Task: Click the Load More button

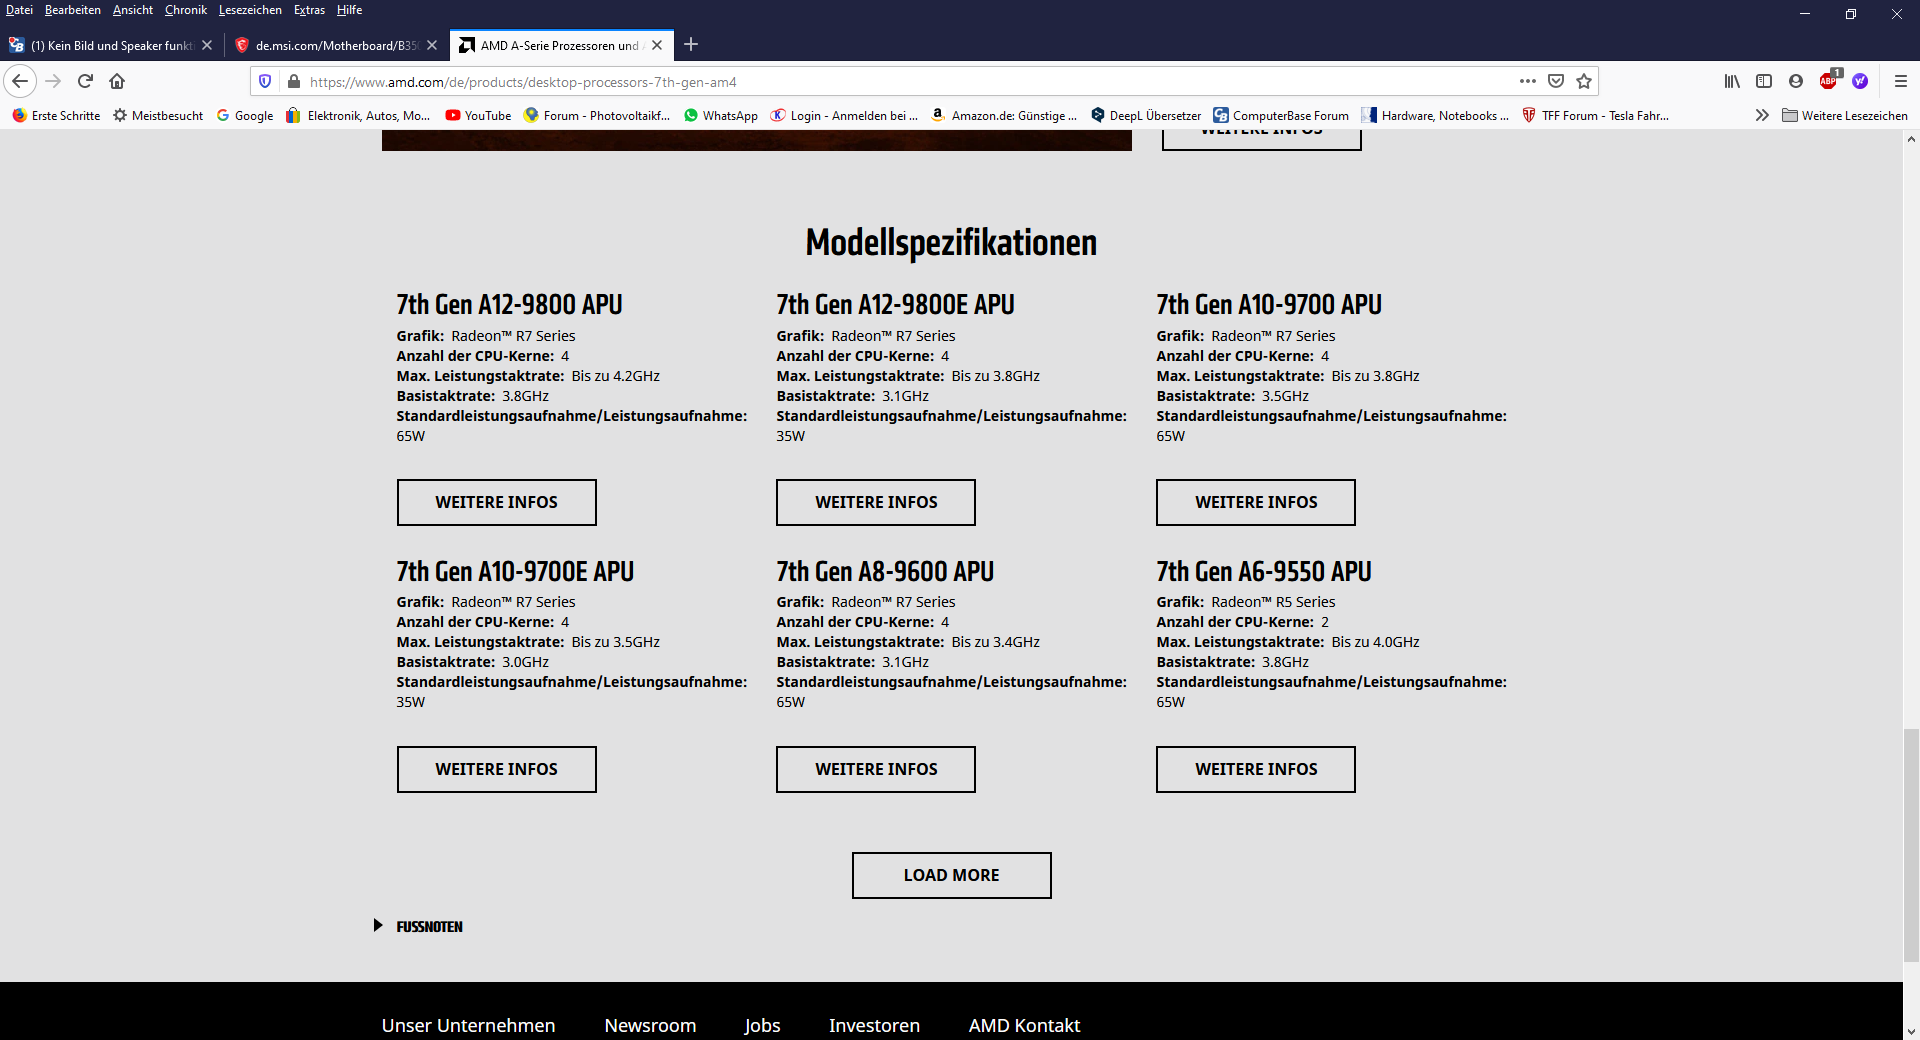Action: [x=951, y=875]
